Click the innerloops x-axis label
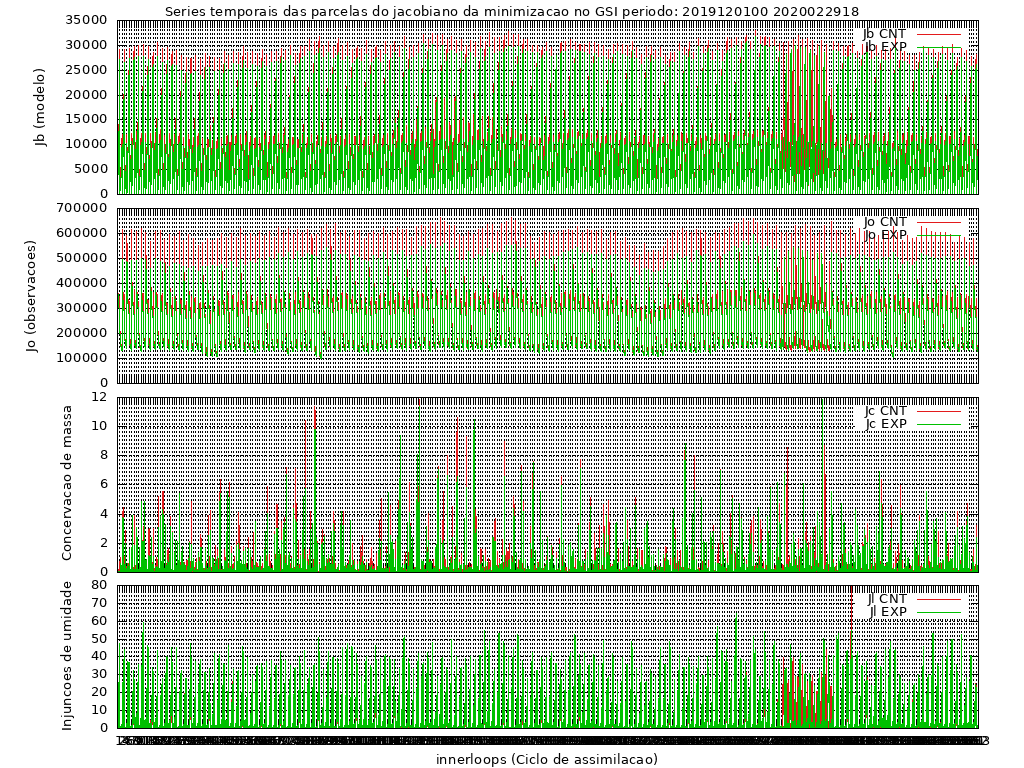The height and width of the screenshot is (768, 1024). [547, 759]
